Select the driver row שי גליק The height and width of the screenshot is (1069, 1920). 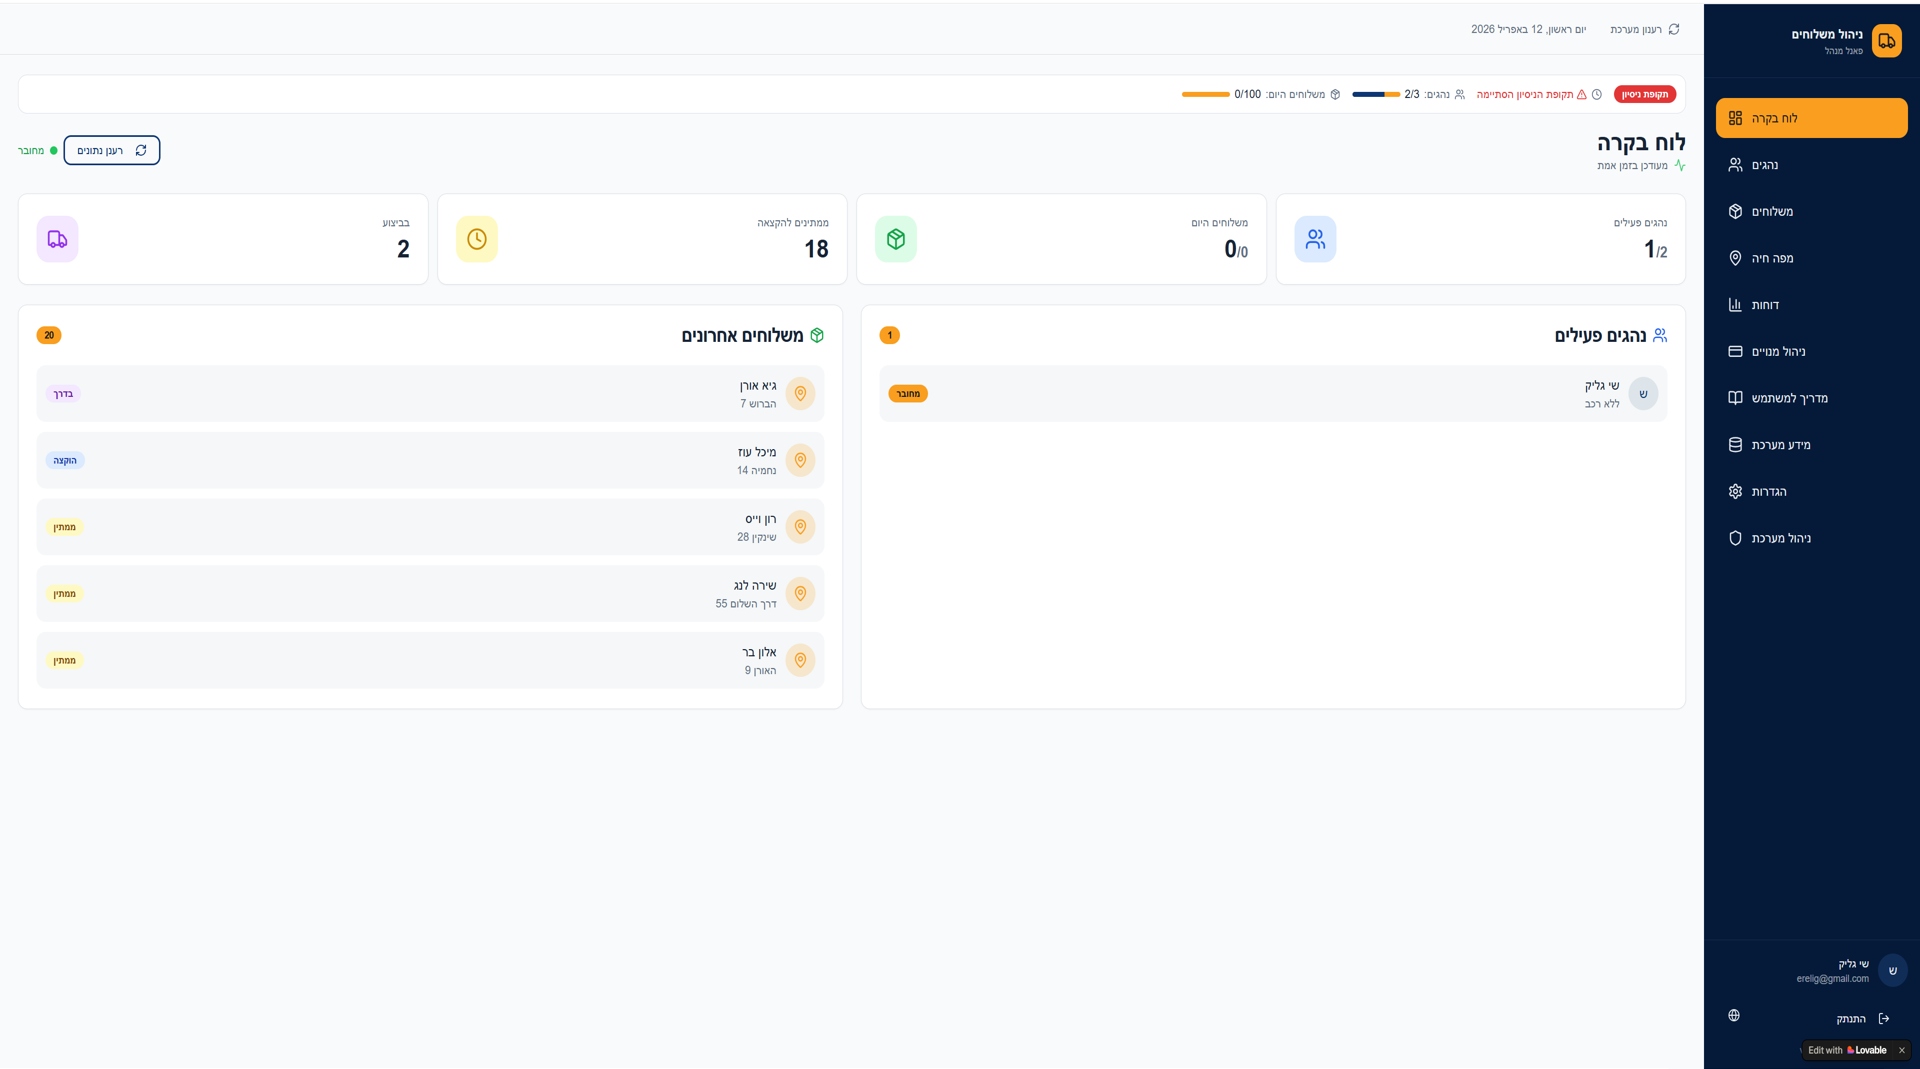tap(1272, 394)
